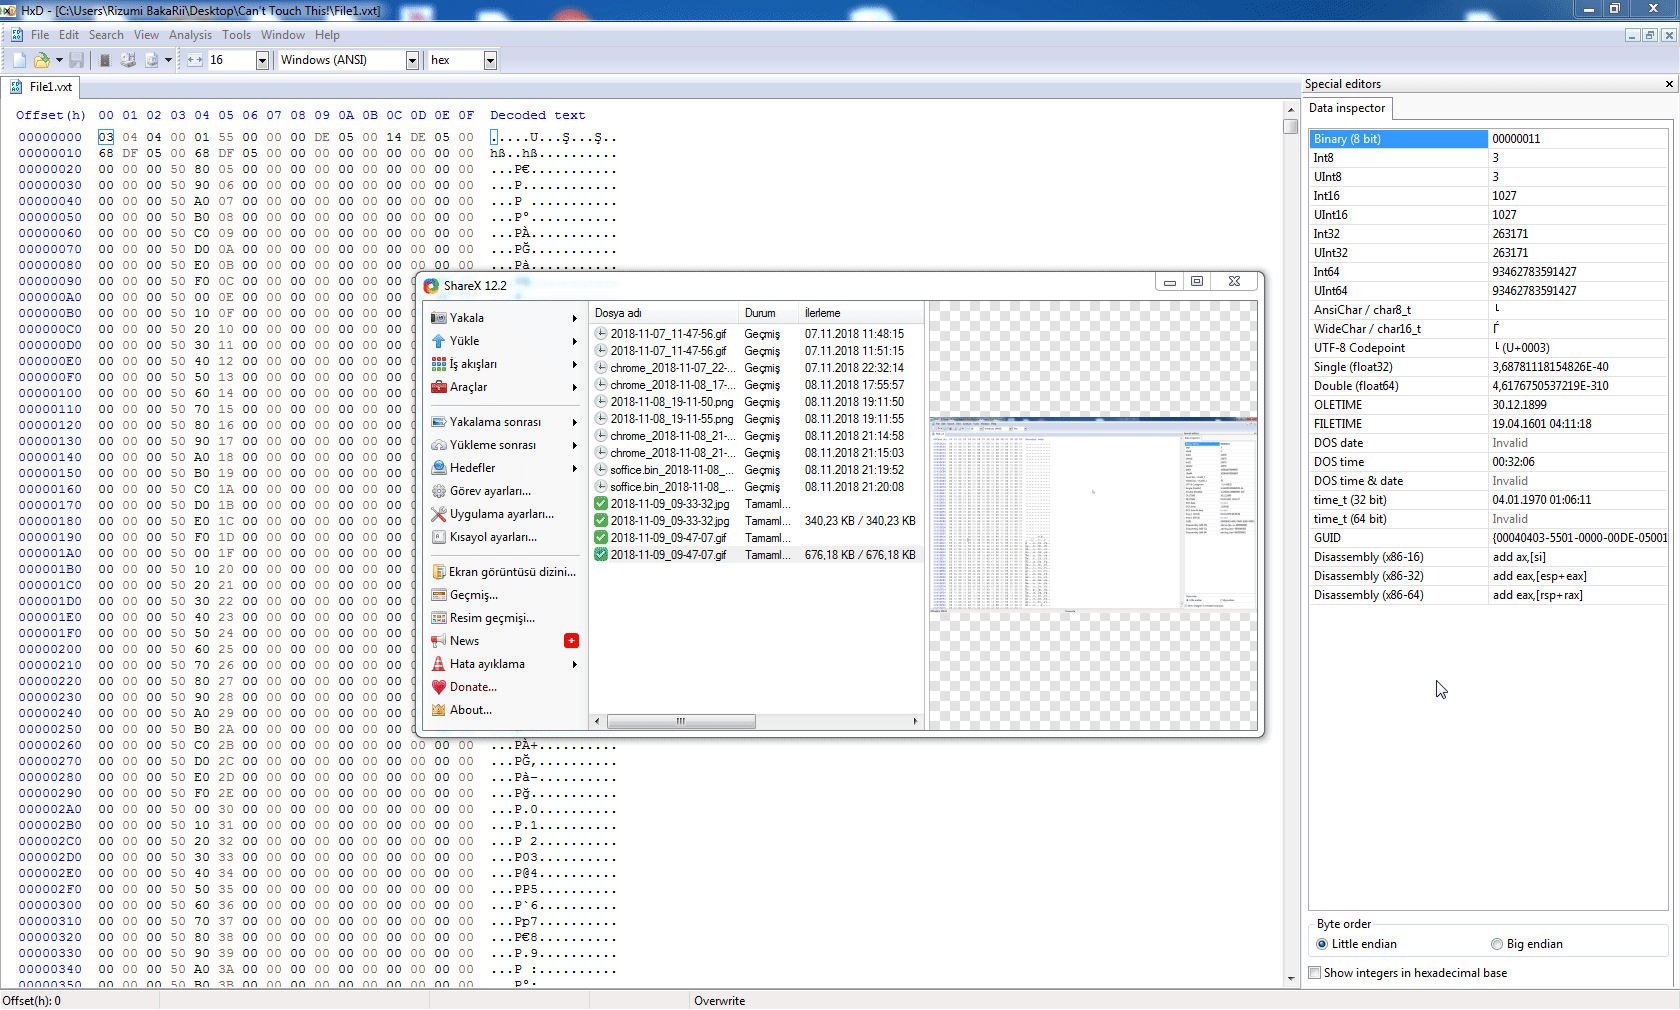Click the Hedefler globe icon
This screenshot has height=1010, width=1680.
tap(438, 468)
